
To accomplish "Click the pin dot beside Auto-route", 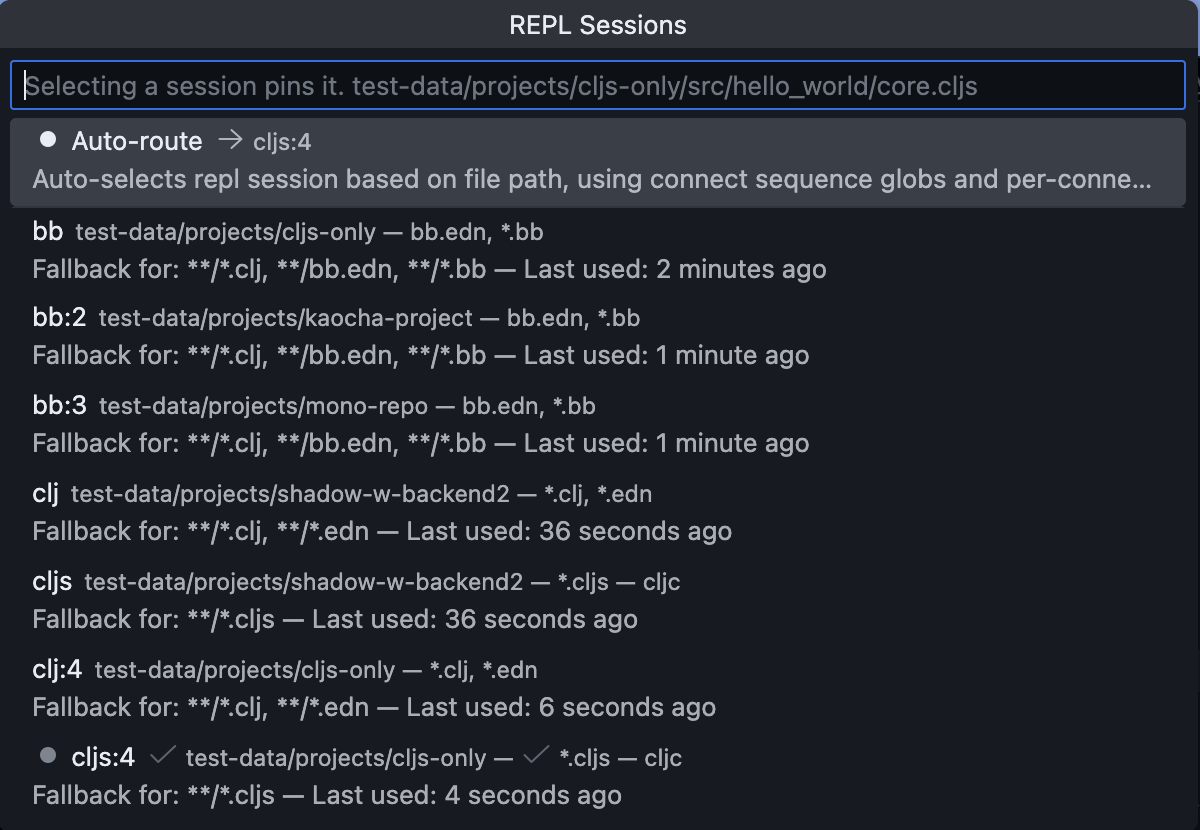I will click(x=47, y=140).
